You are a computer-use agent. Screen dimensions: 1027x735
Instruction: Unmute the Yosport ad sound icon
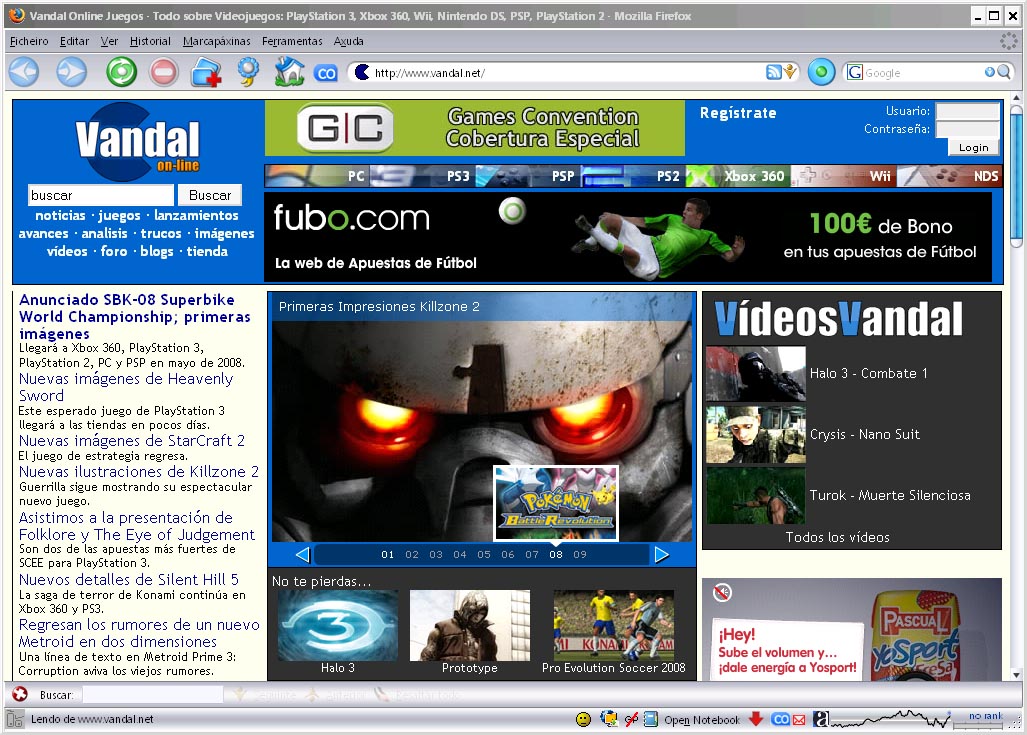[x=722, y=593]
